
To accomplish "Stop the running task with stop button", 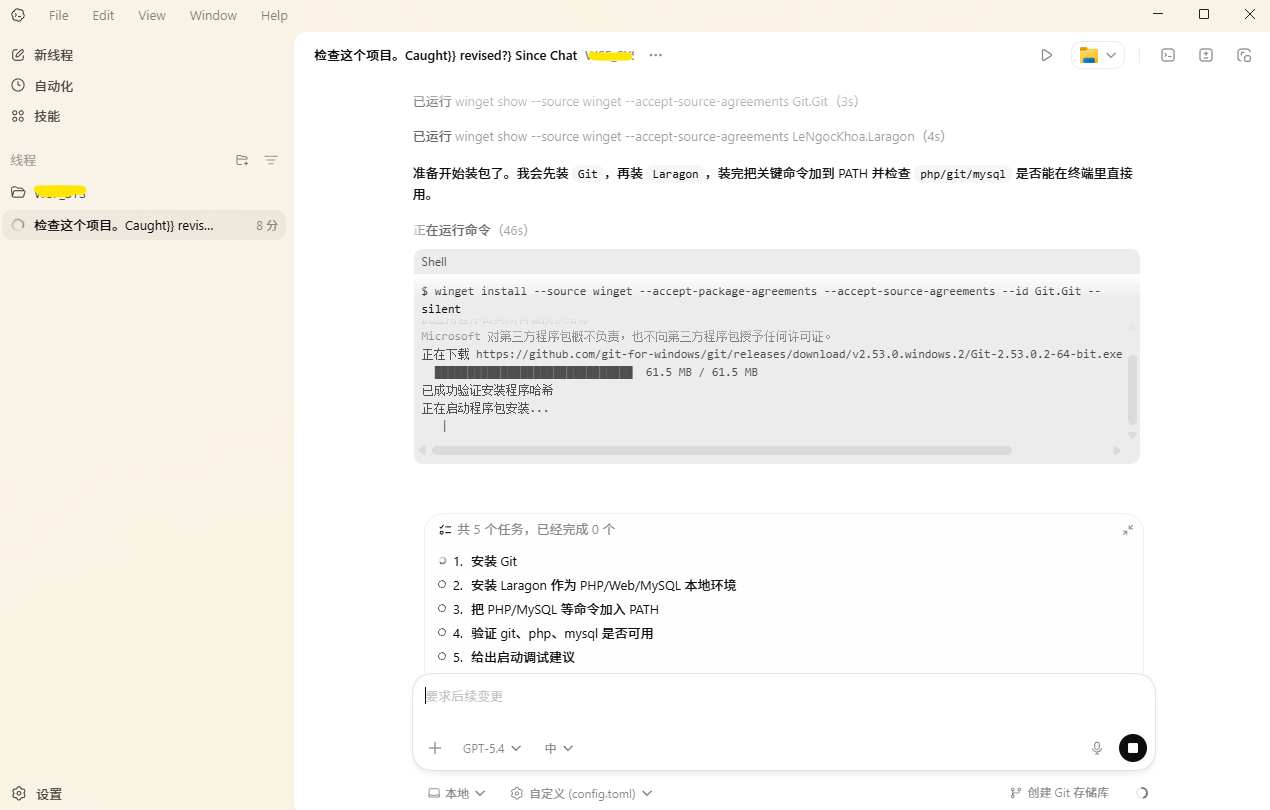I will [x=1132, y=748].
